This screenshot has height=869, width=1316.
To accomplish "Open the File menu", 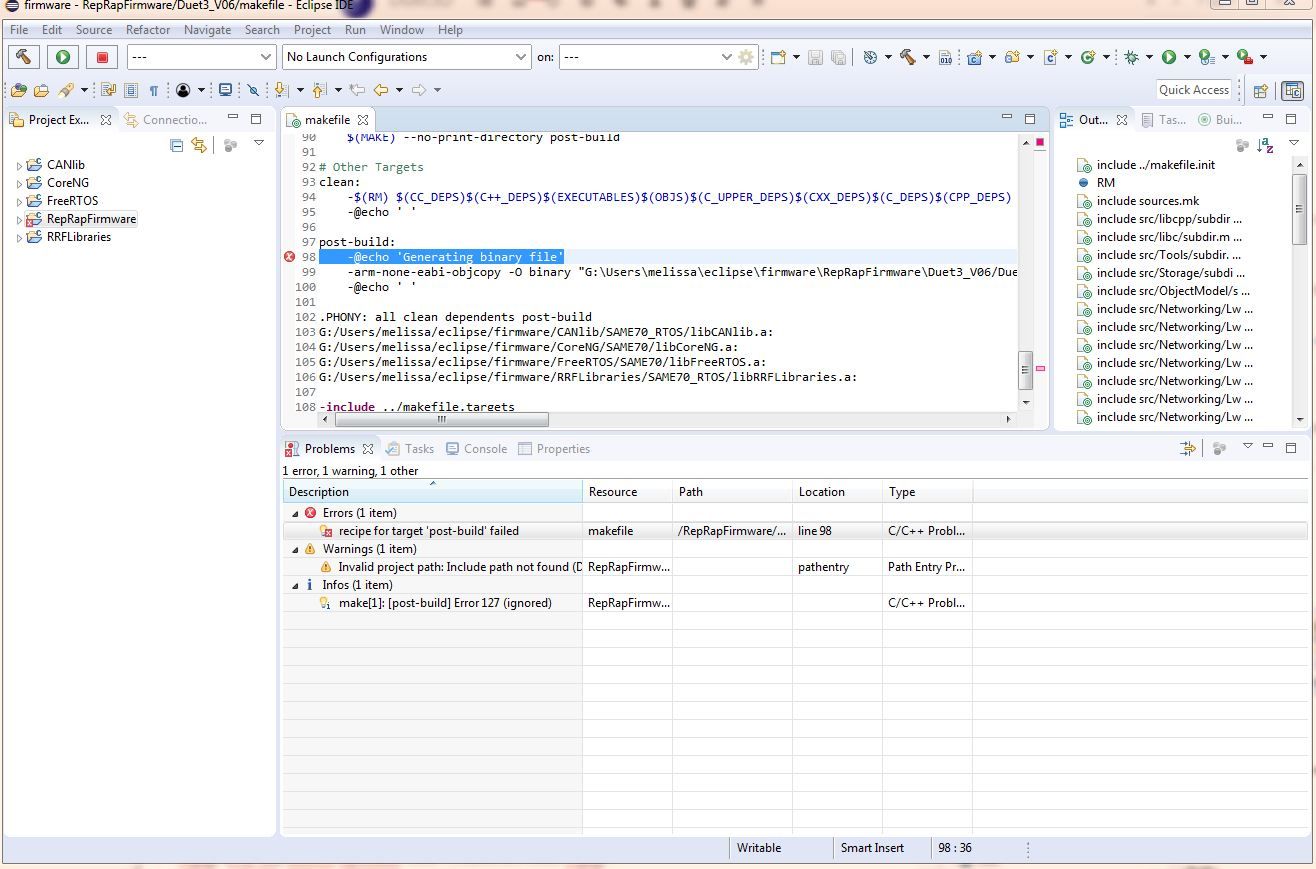I will [x=19, y=30].
